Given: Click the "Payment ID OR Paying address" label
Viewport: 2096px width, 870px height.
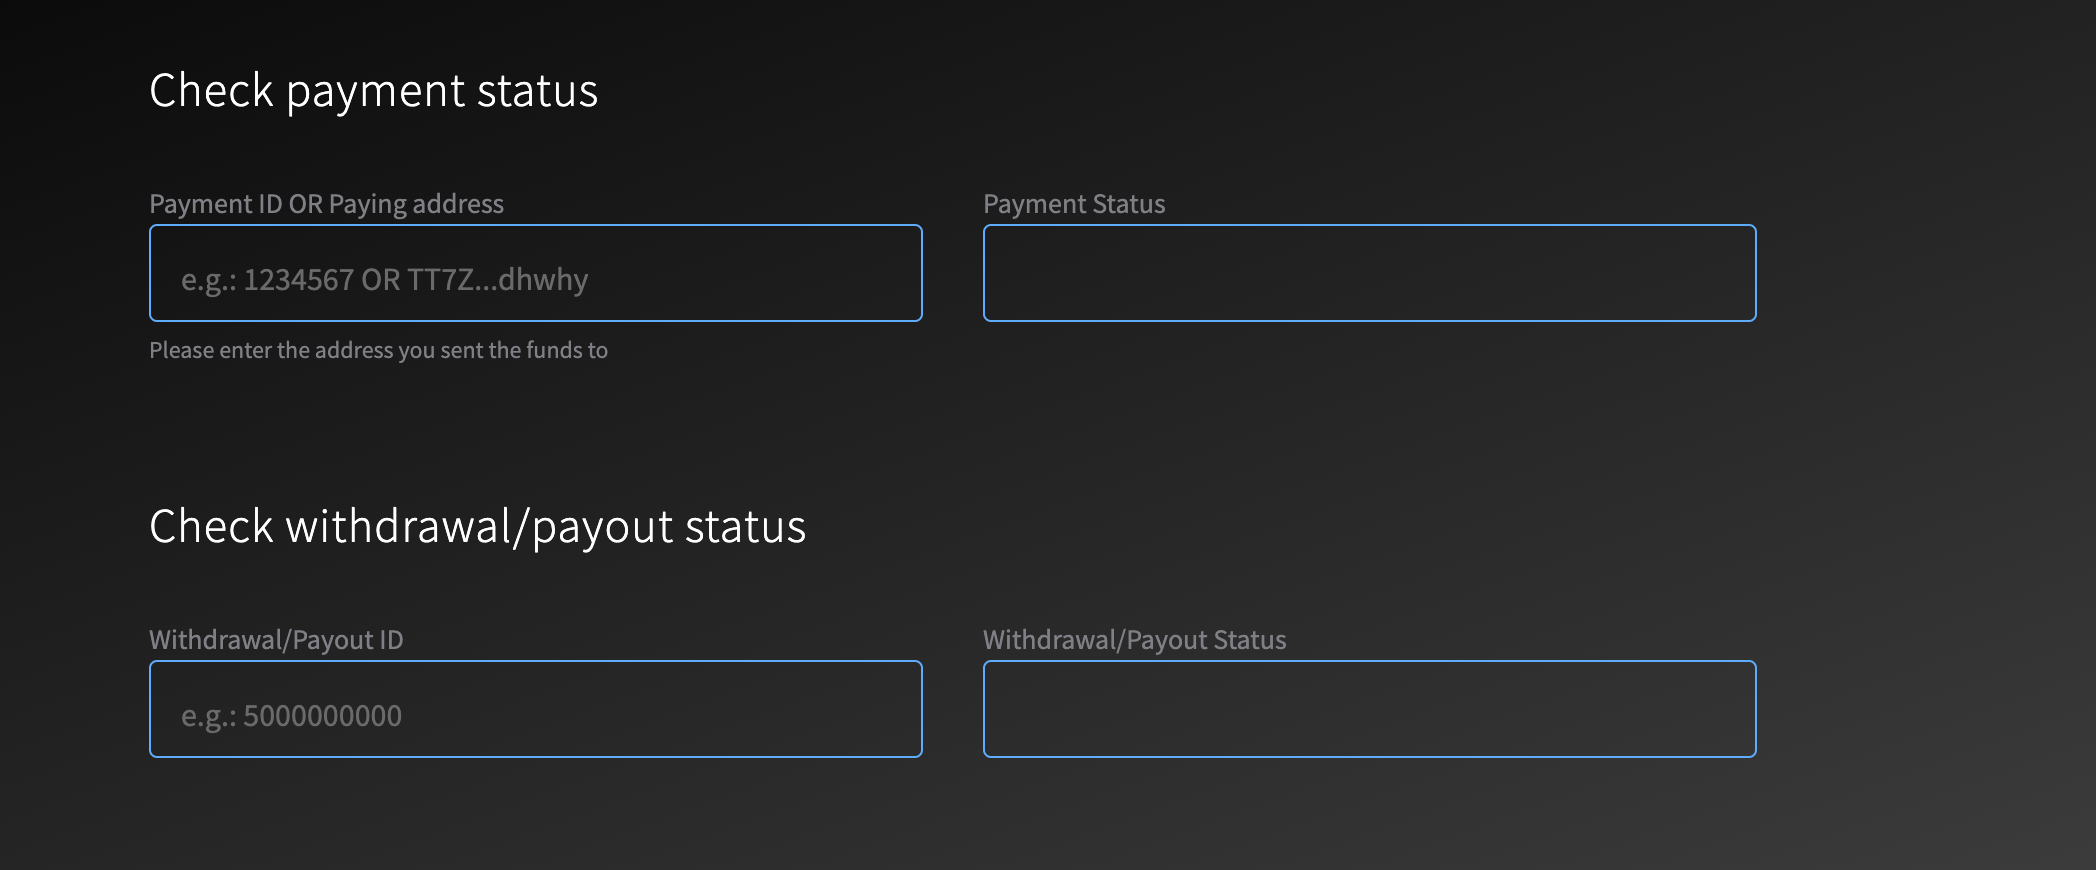Looking at the screenshot, I should point(326,204).
